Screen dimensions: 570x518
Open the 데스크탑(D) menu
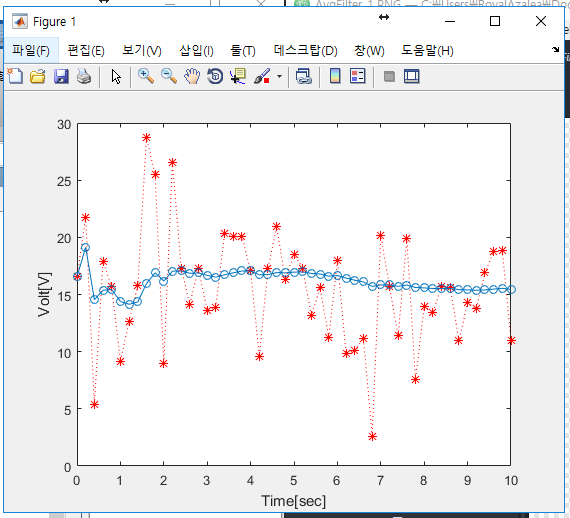[x=305, y=51]
